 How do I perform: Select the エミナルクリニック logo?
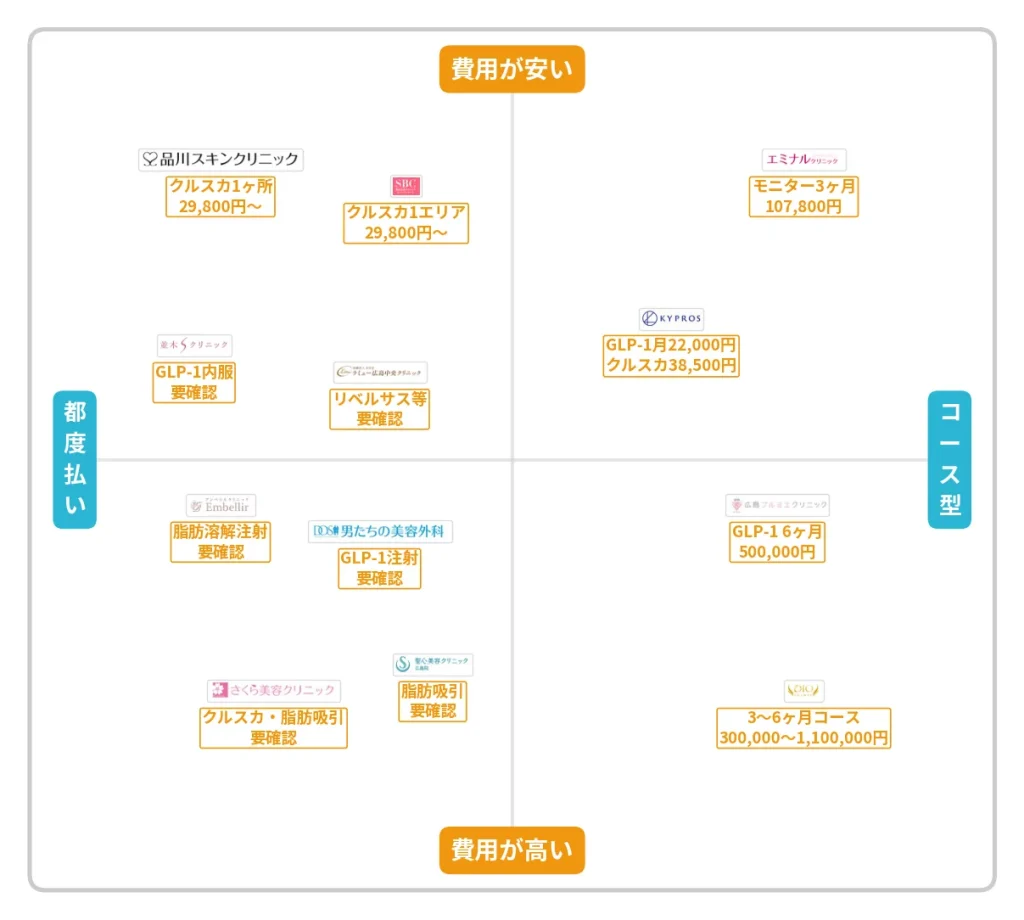[x=804, y=159]
